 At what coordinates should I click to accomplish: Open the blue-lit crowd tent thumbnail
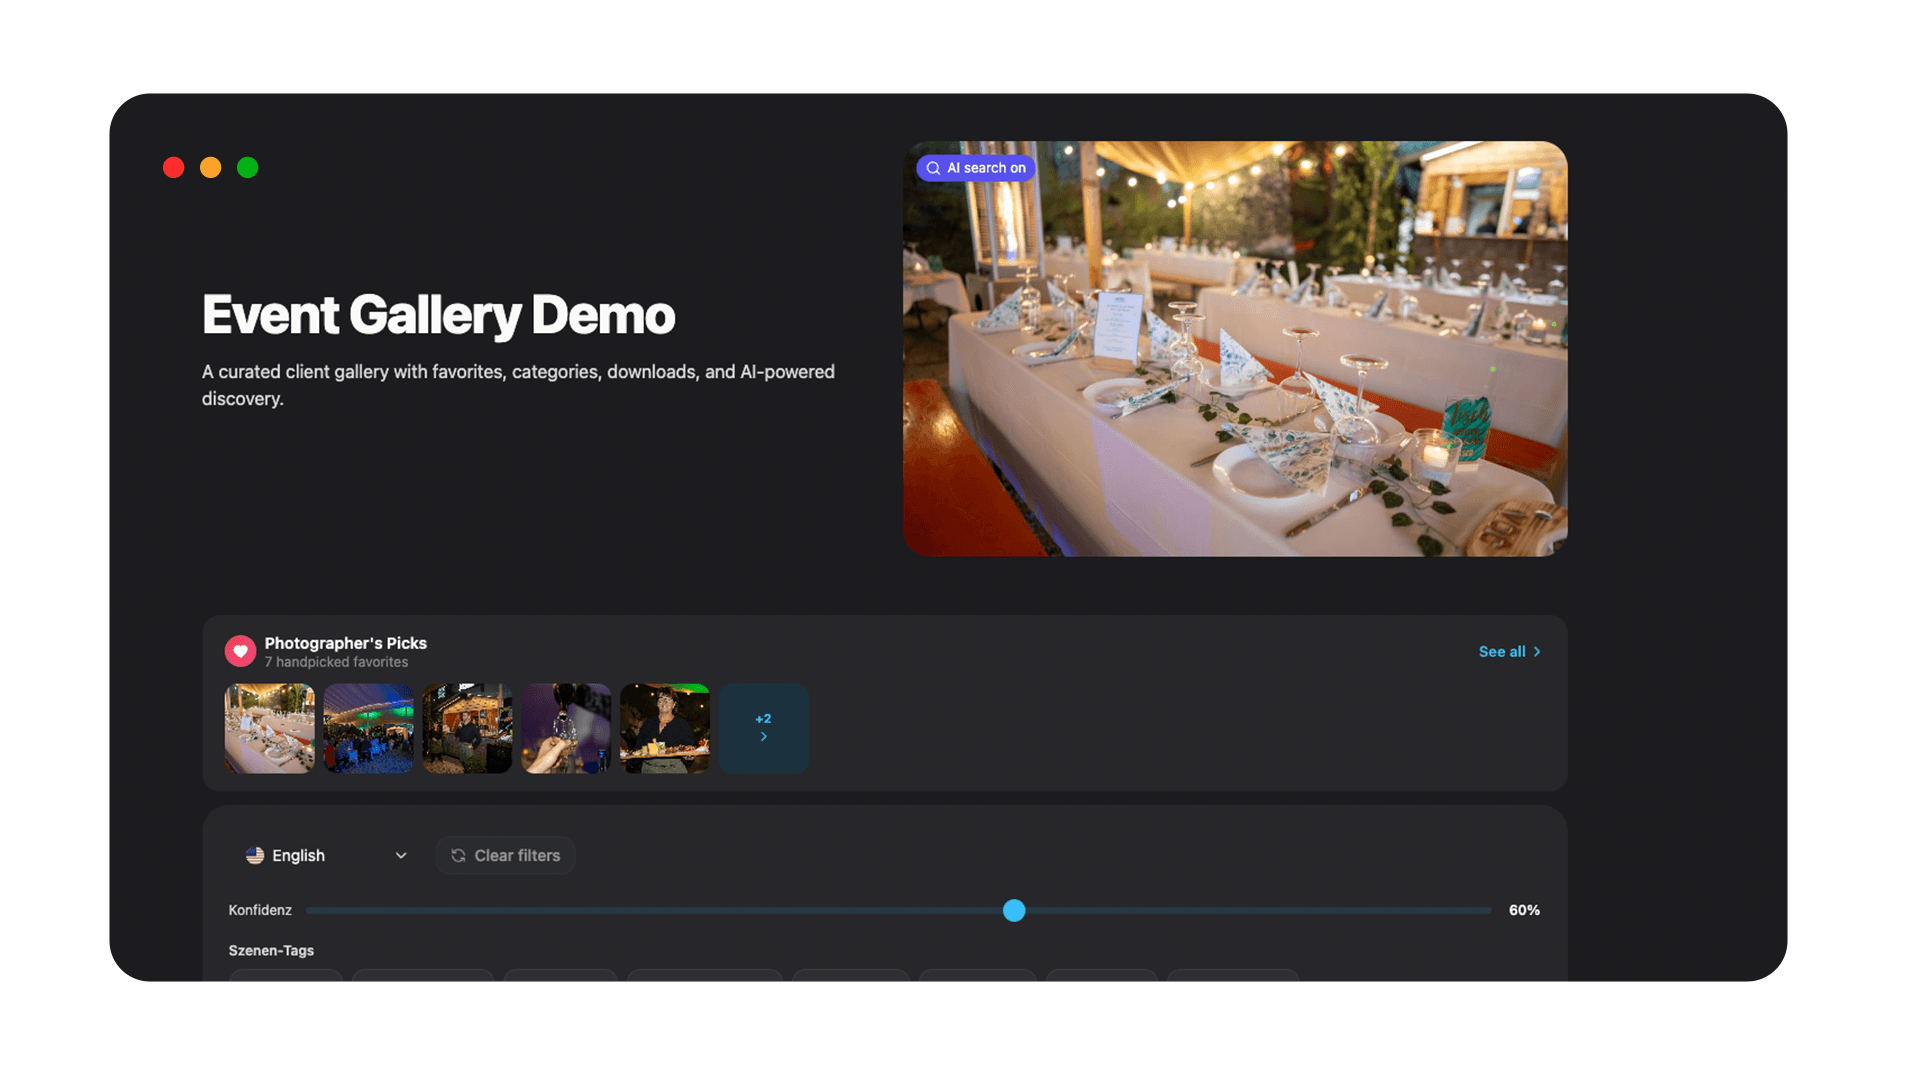click(x=368, y=728)
